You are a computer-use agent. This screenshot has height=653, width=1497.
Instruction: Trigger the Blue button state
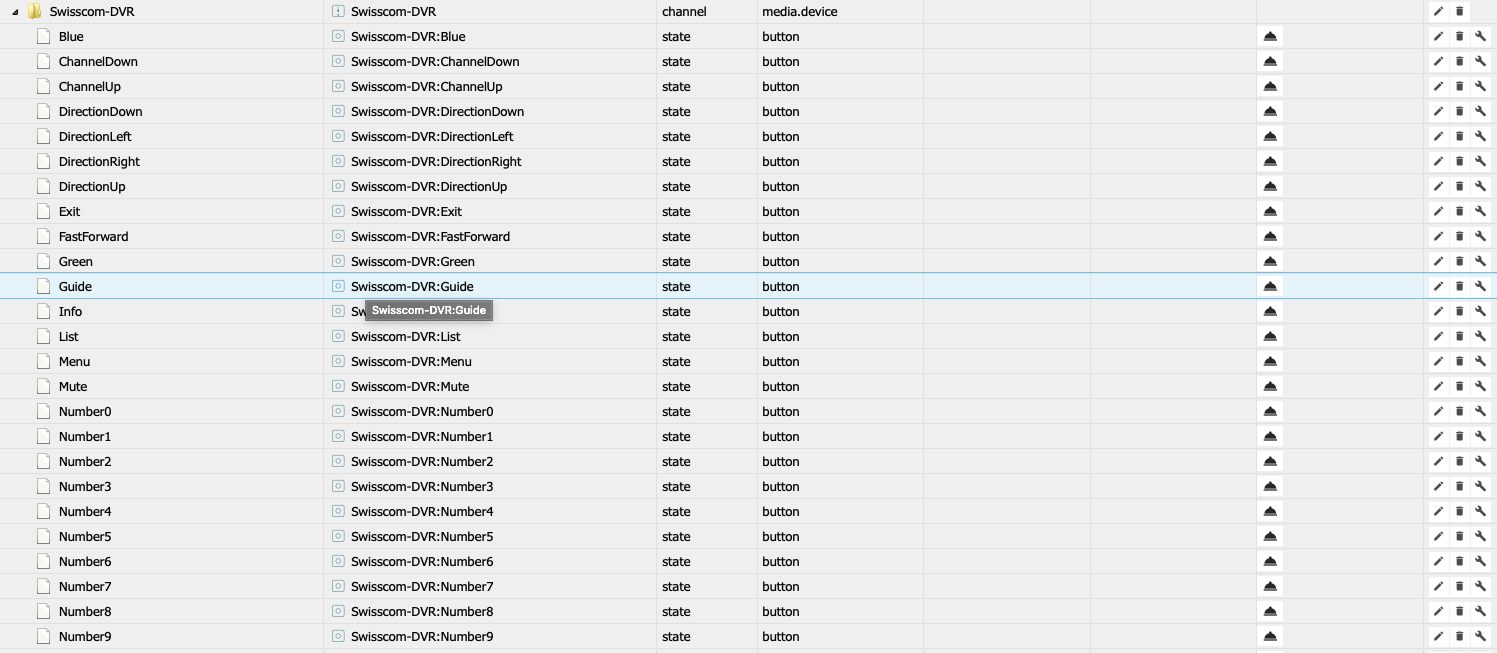1270,36
